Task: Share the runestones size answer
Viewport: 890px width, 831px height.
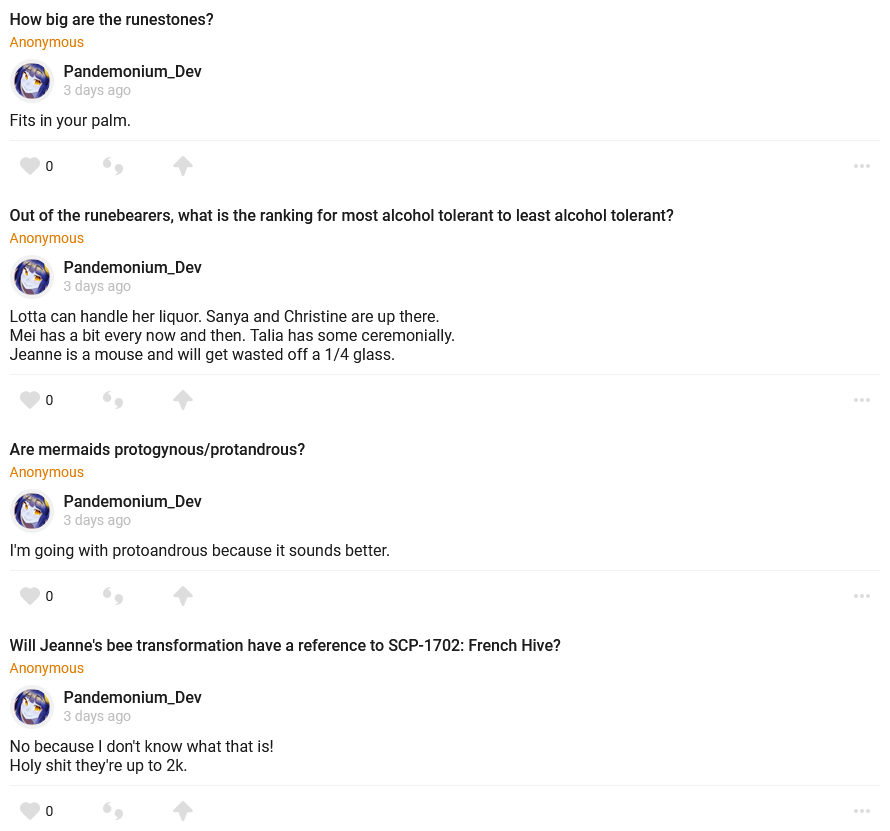Action: click(x=182, y=166)
